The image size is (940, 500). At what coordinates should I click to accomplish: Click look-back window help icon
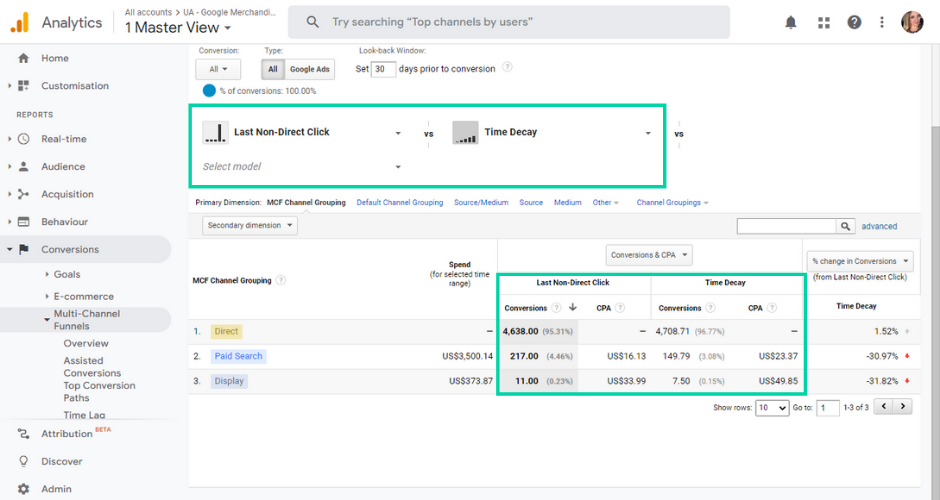[507, 67]
